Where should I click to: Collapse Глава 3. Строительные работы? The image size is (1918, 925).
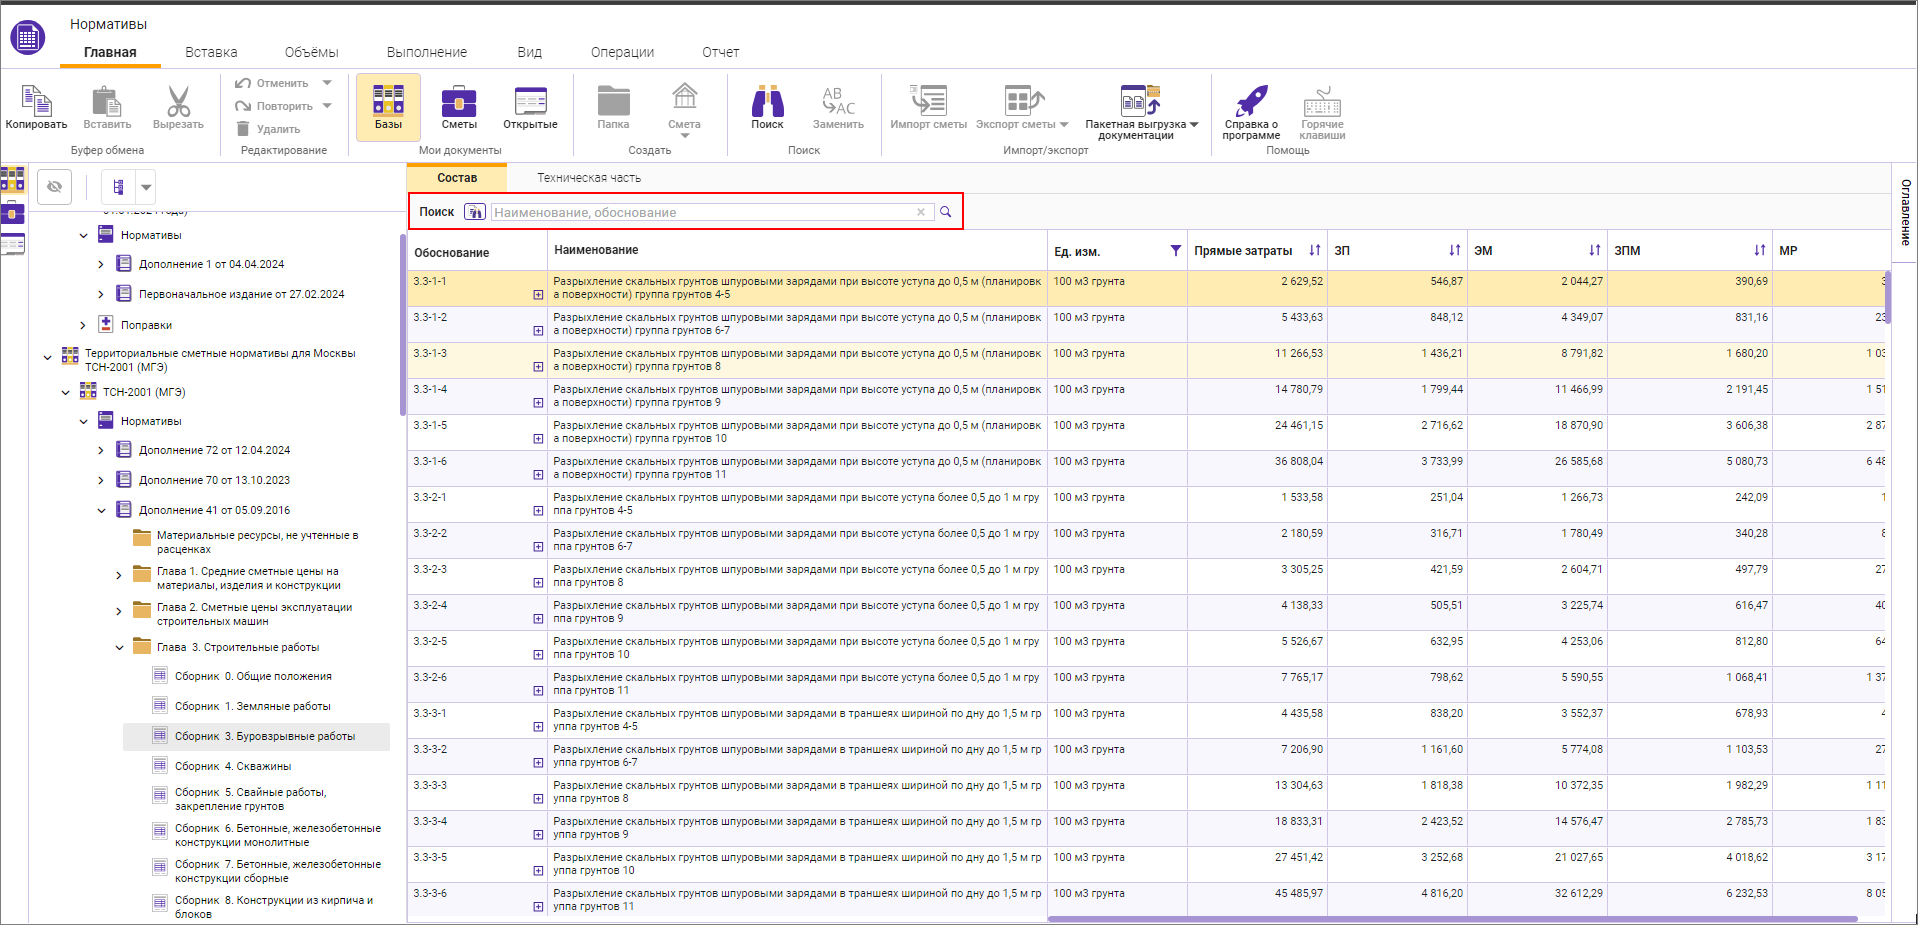click(x=119, y=647)
